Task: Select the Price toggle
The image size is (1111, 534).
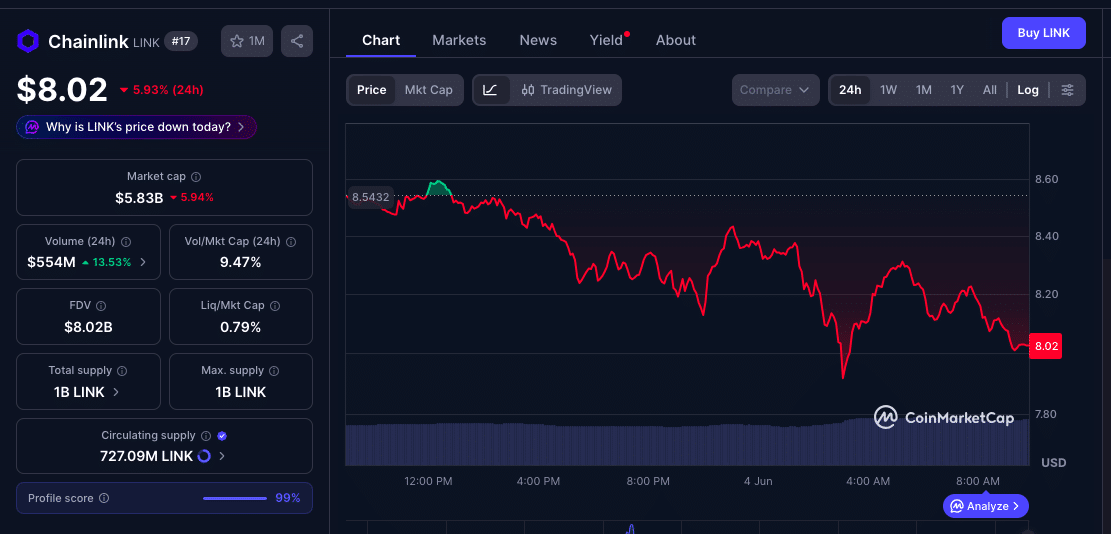Action: 371,90
